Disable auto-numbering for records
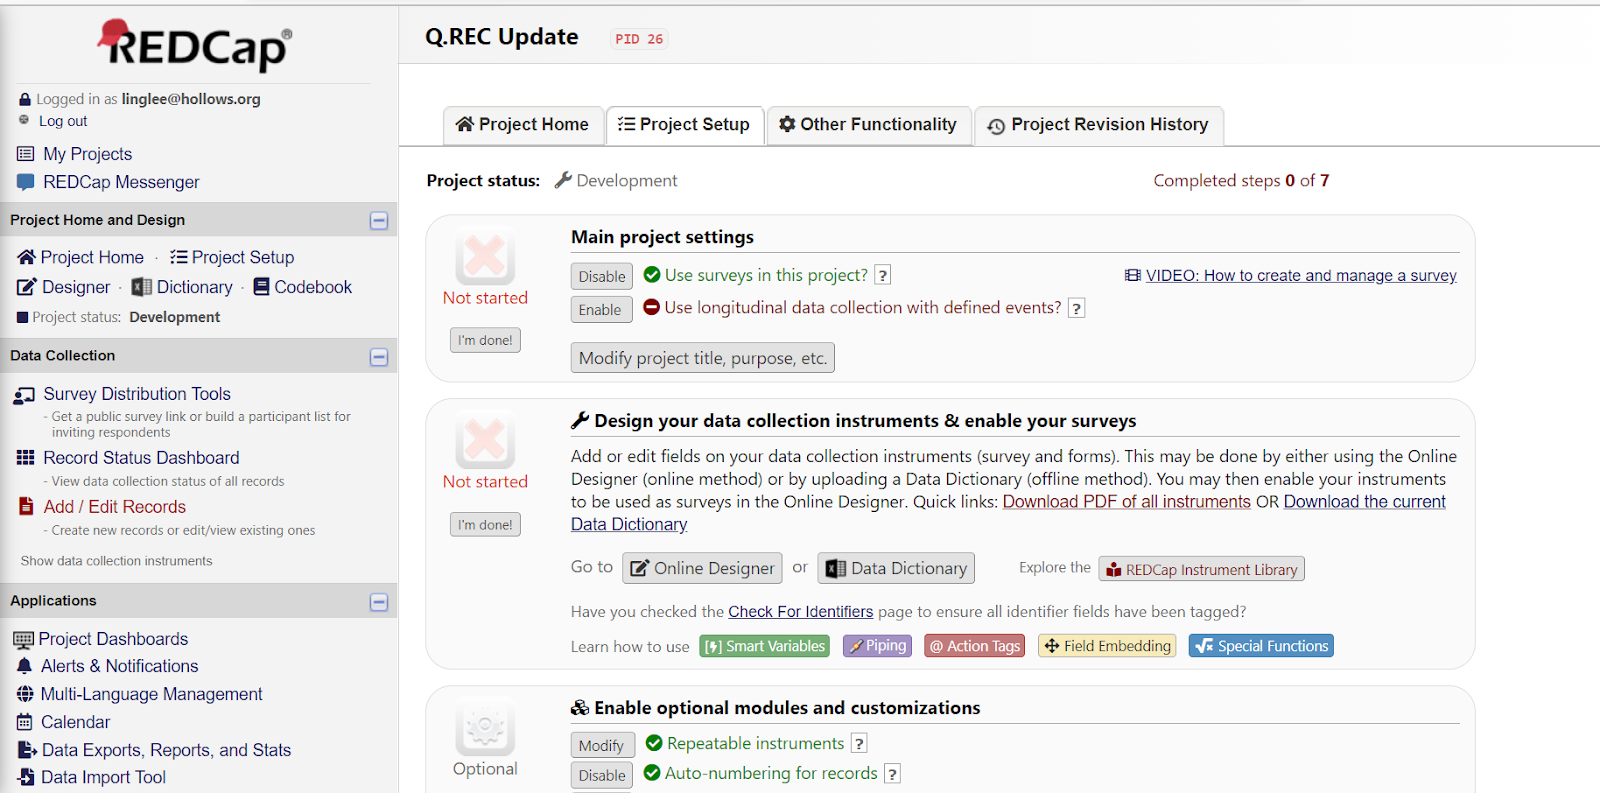1600x793 pixels. 602,776
